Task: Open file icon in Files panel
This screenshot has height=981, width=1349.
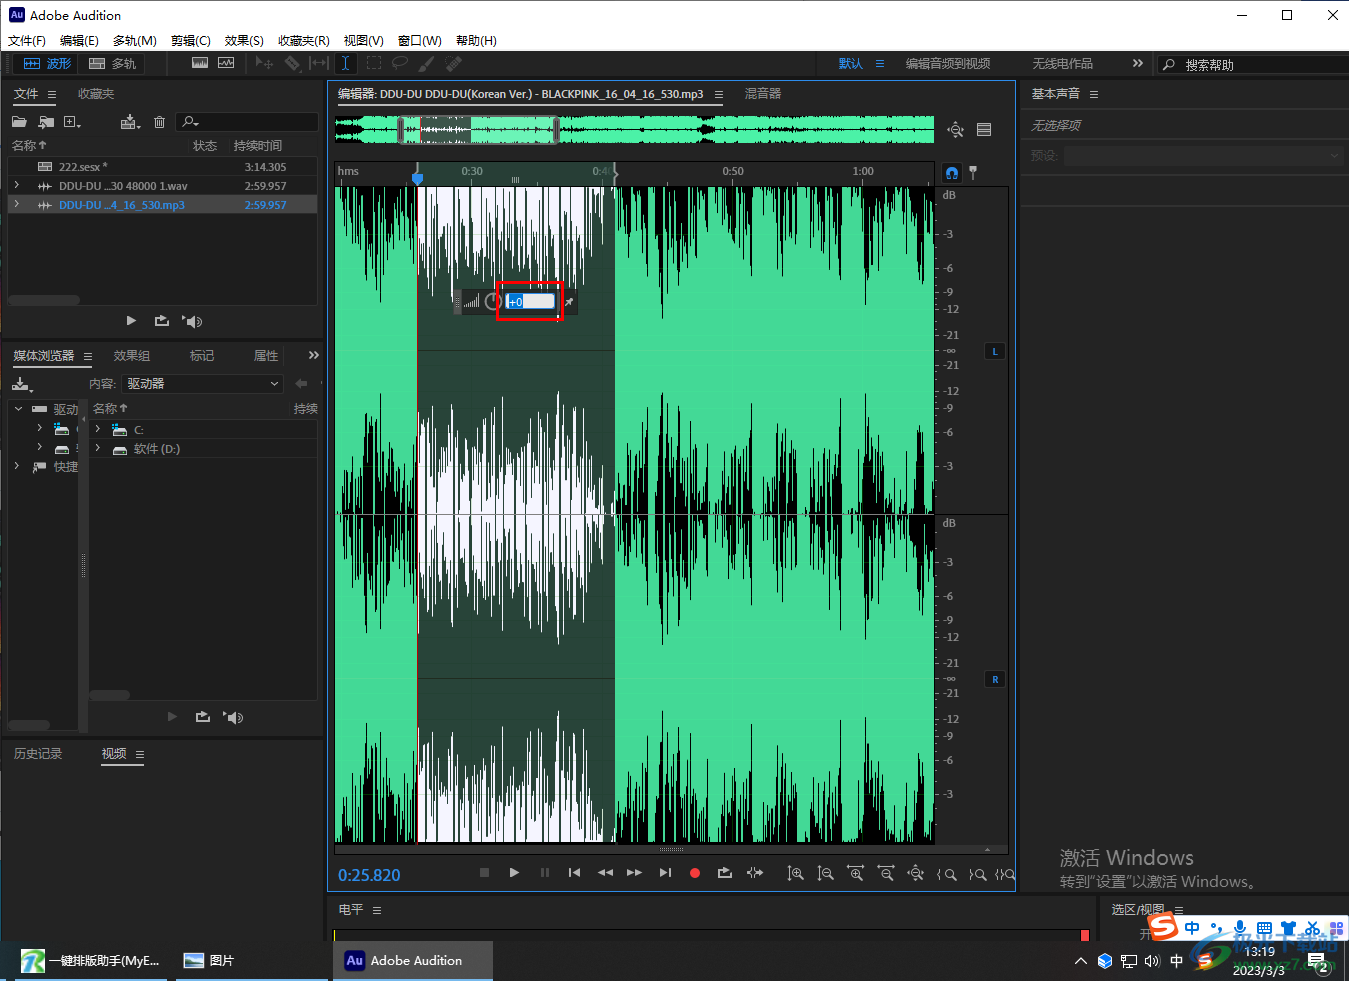Action: tap(19, 122)
